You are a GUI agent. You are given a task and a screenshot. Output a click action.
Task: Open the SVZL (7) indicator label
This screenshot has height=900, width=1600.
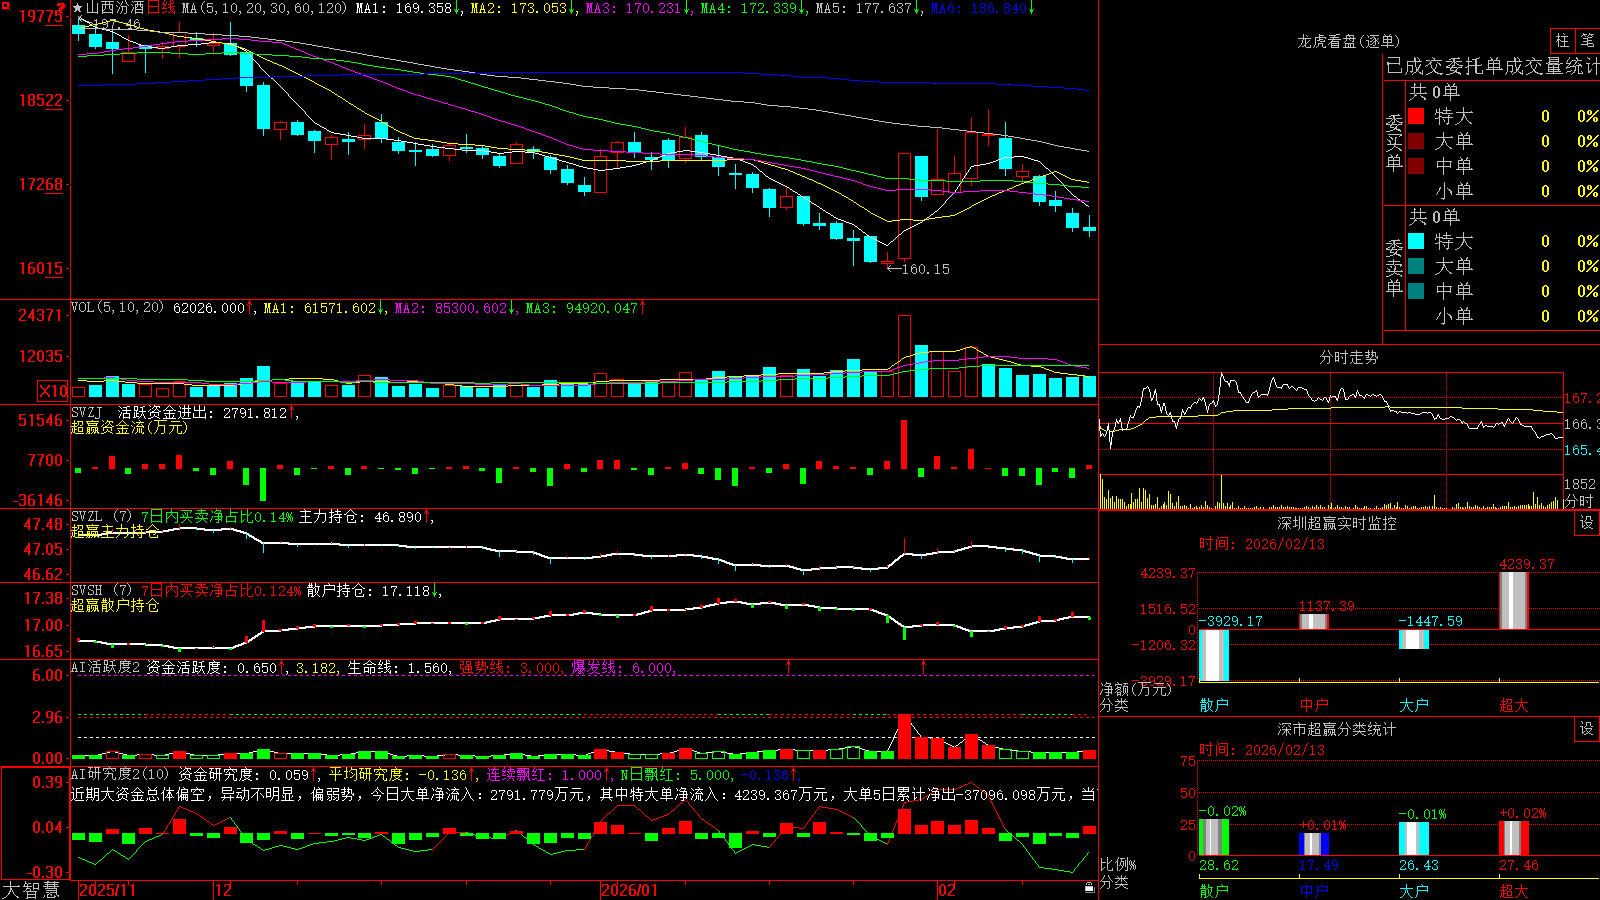tap(102, 517)
